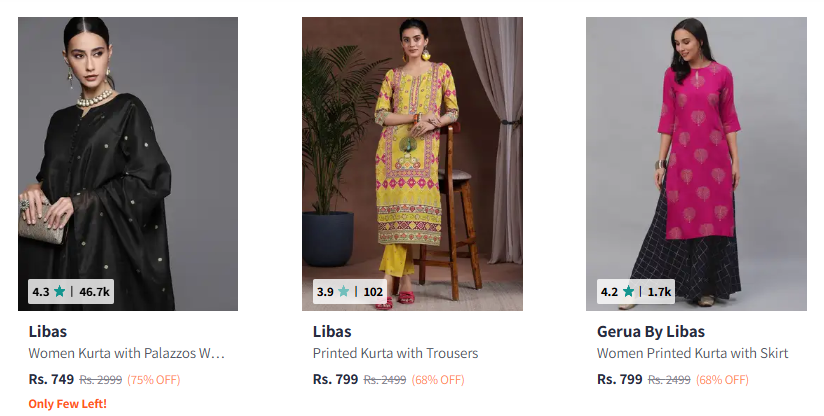
Task: Open the black Libas kurta product image
Action: pos(128,150)
